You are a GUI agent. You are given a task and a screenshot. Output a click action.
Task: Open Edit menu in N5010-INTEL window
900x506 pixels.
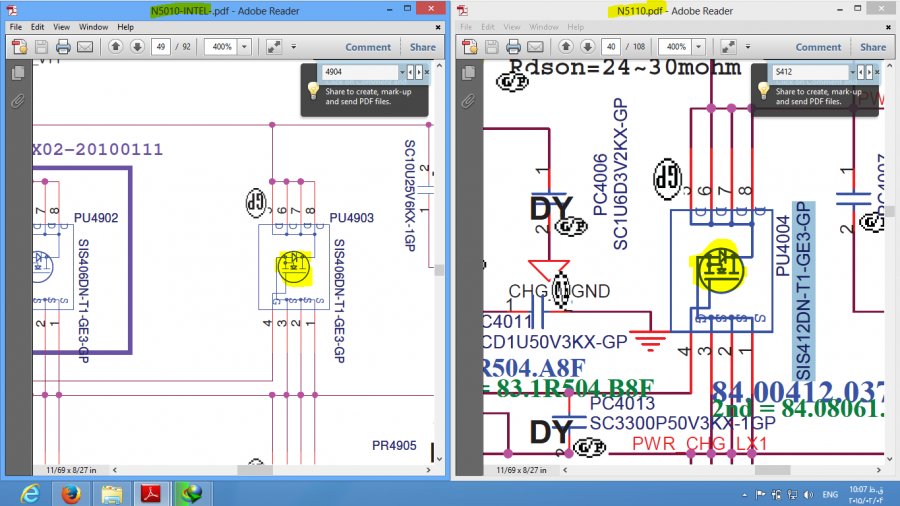point(37,27)
